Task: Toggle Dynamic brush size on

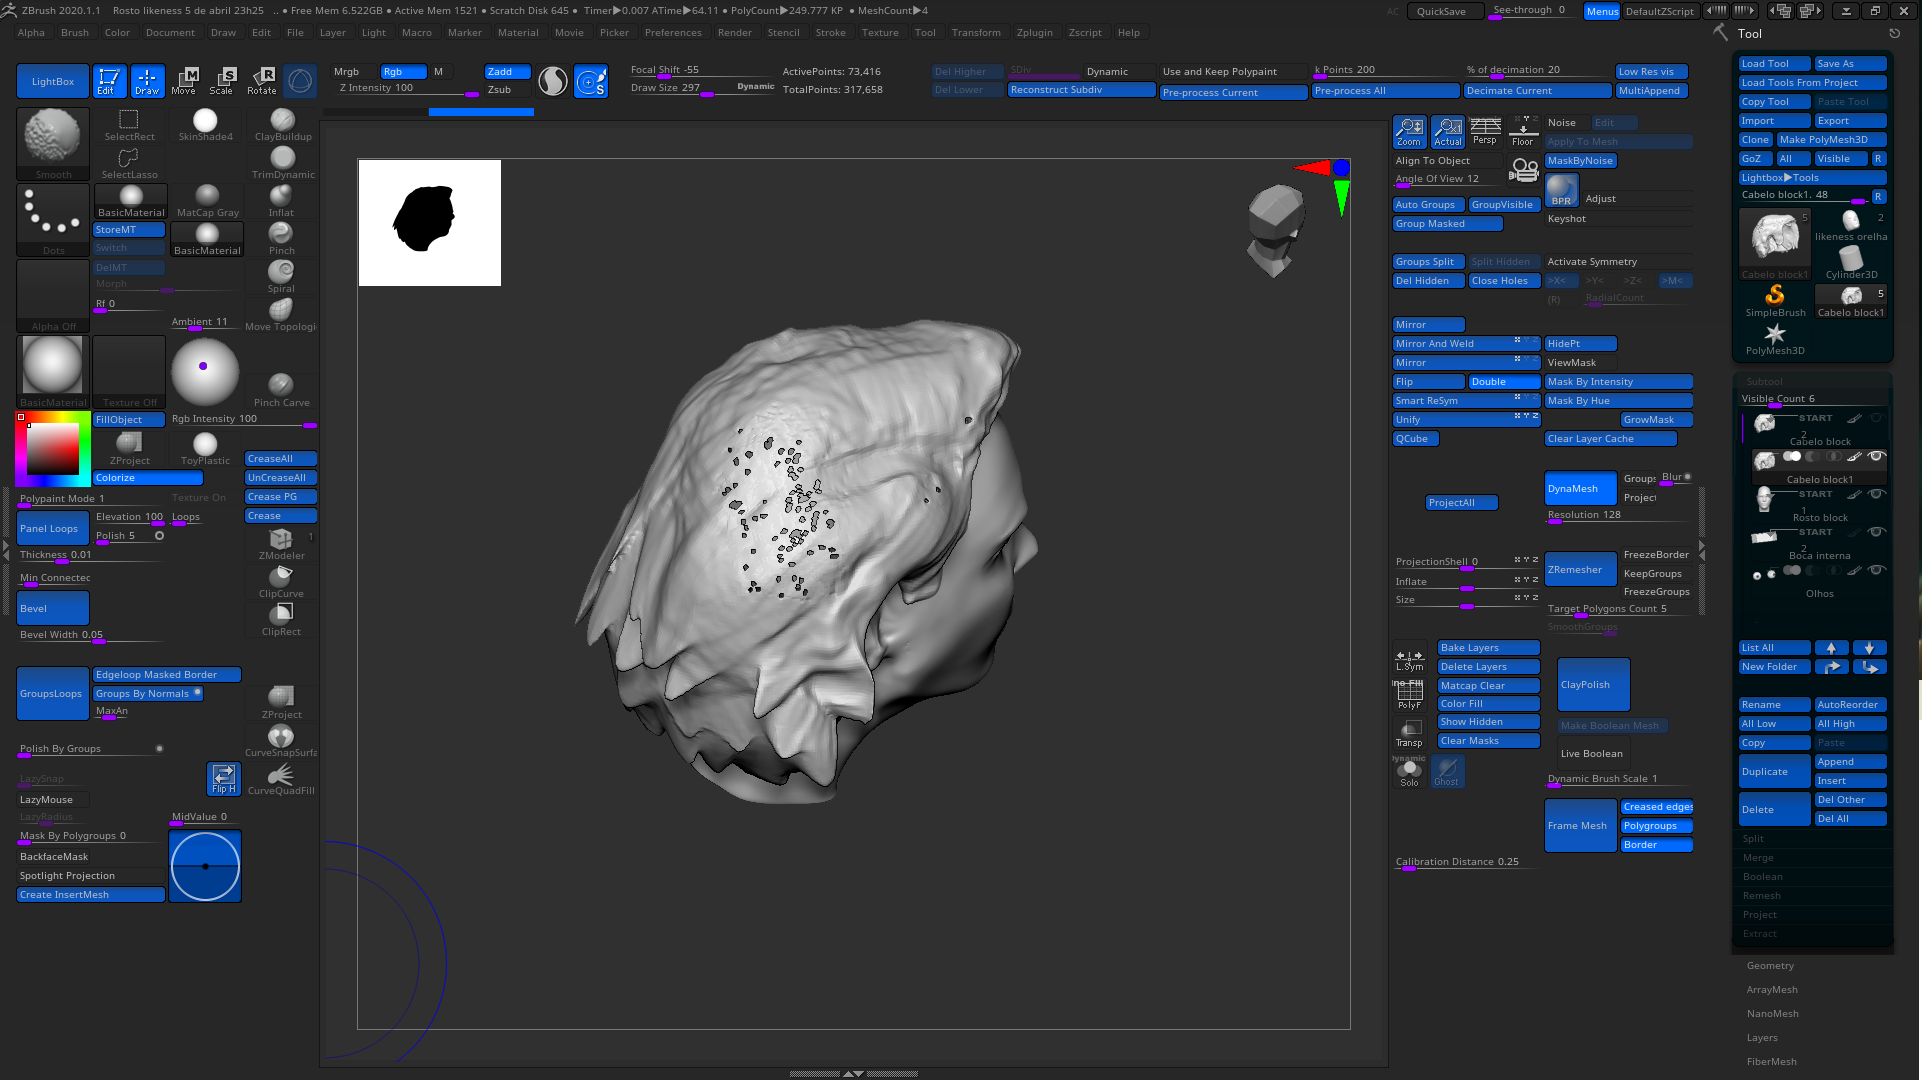Action: [x=754, y=86]
